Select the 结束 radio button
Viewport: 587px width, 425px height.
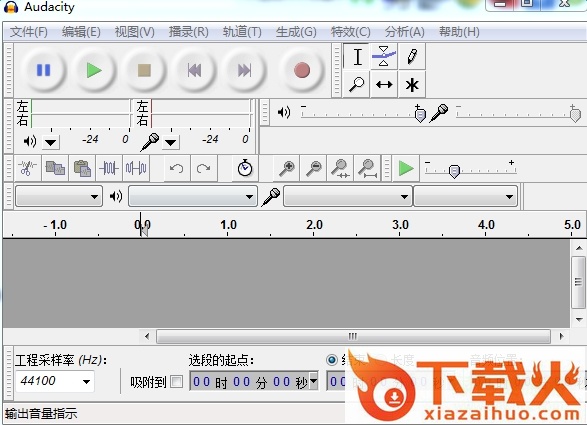(x=332, y=360)
